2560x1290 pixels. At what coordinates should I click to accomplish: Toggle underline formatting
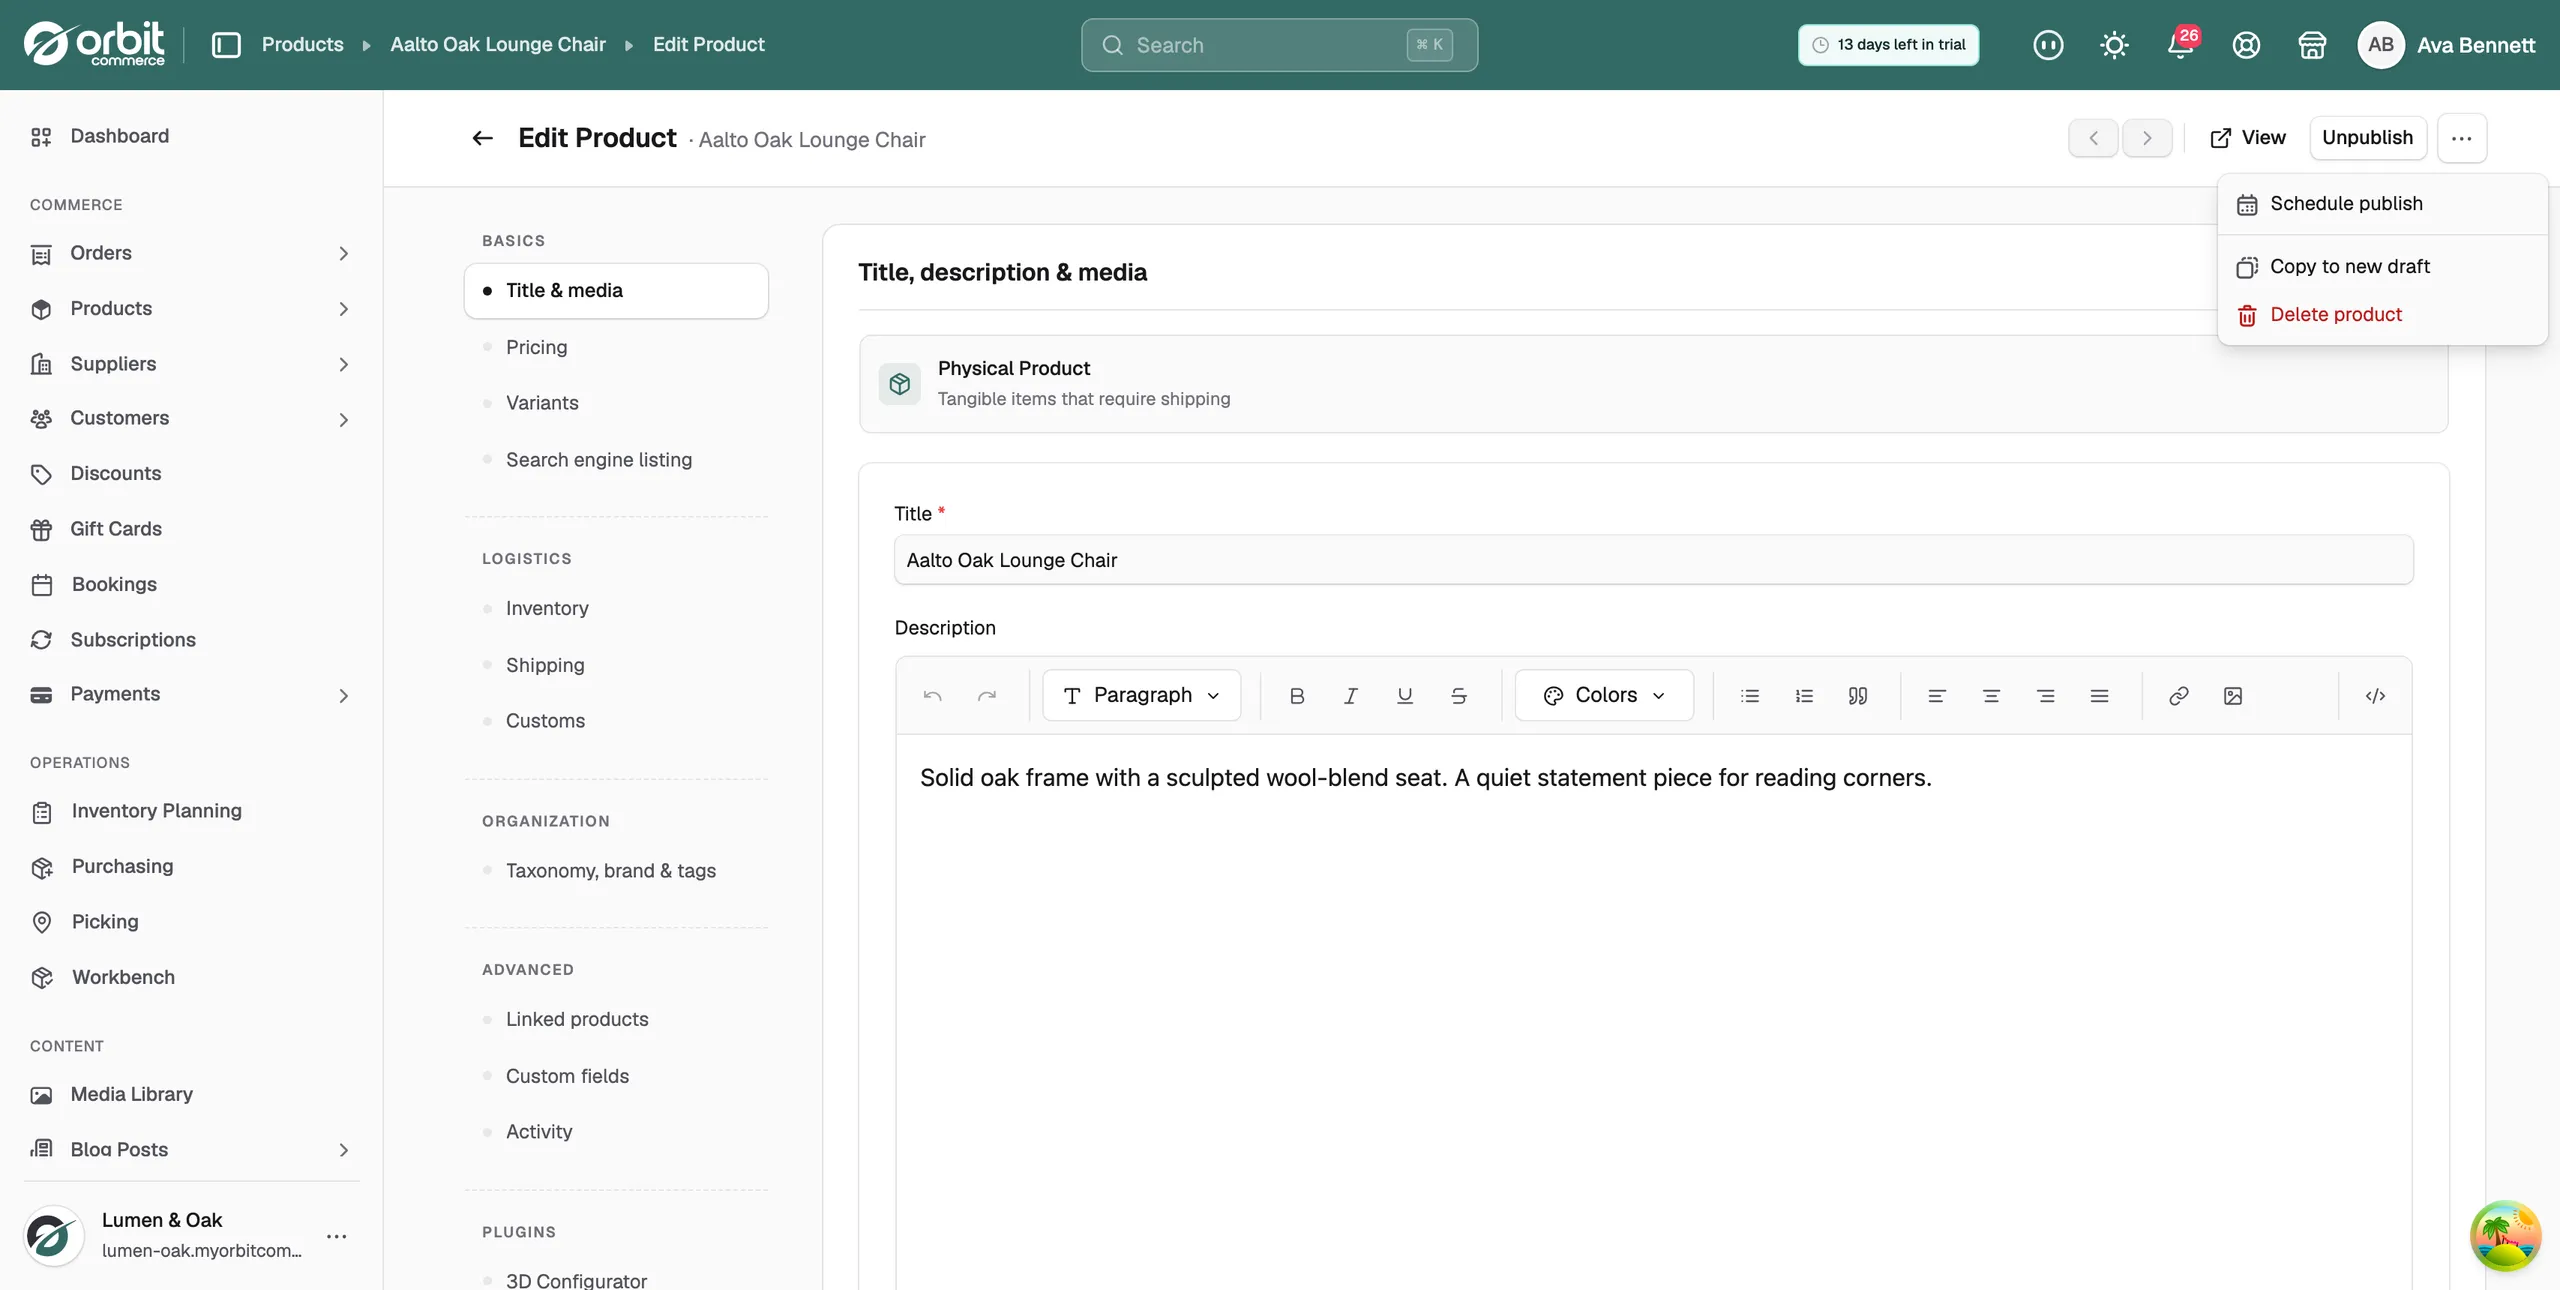pos(1405,696)
